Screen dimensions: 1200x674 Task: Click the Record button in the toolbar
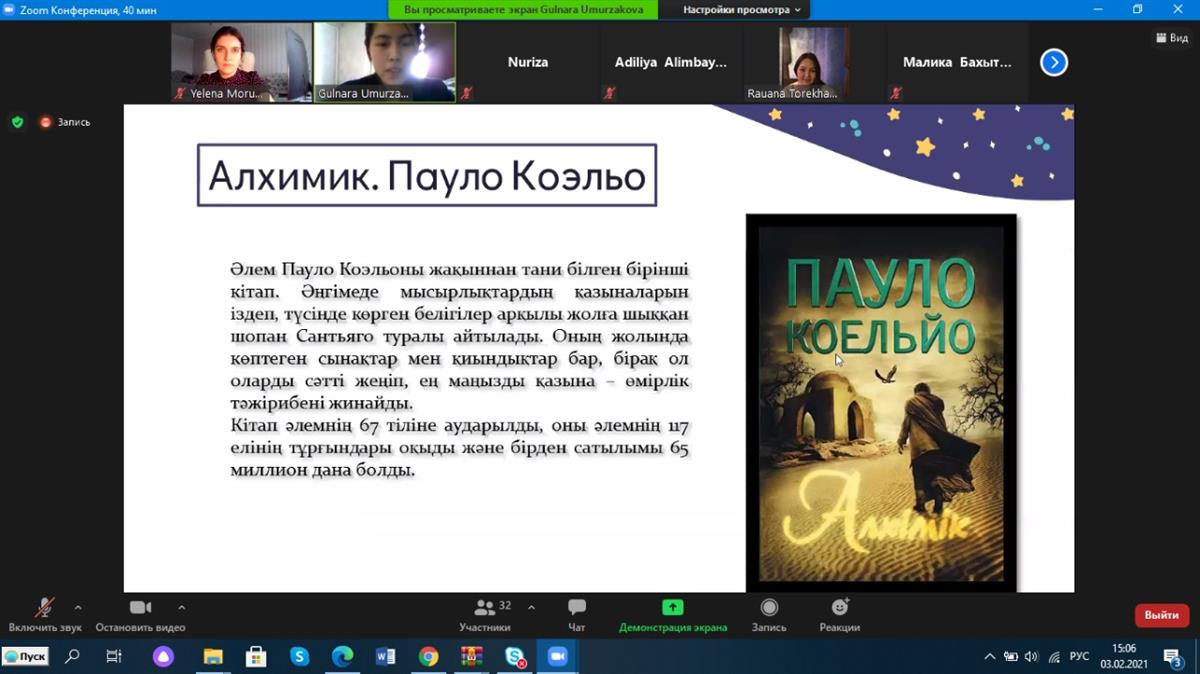point(768,608)
